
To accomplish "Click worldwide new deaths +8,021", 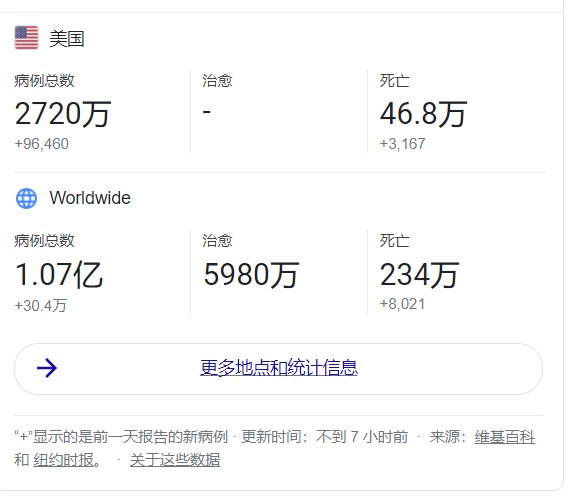I will (x=402, y=304).
